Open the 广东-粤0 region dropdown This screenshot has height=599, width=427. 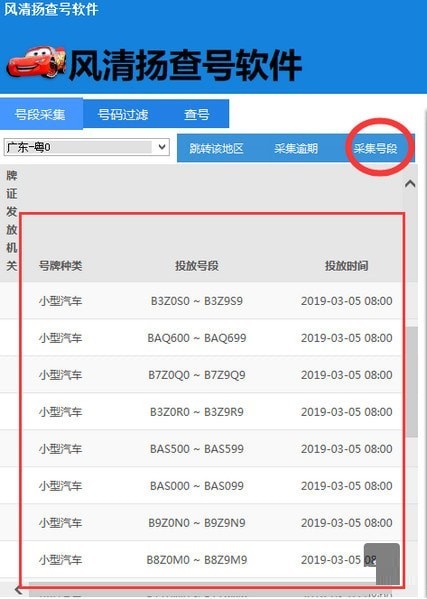pyautogui.click(x=87, y=147)
